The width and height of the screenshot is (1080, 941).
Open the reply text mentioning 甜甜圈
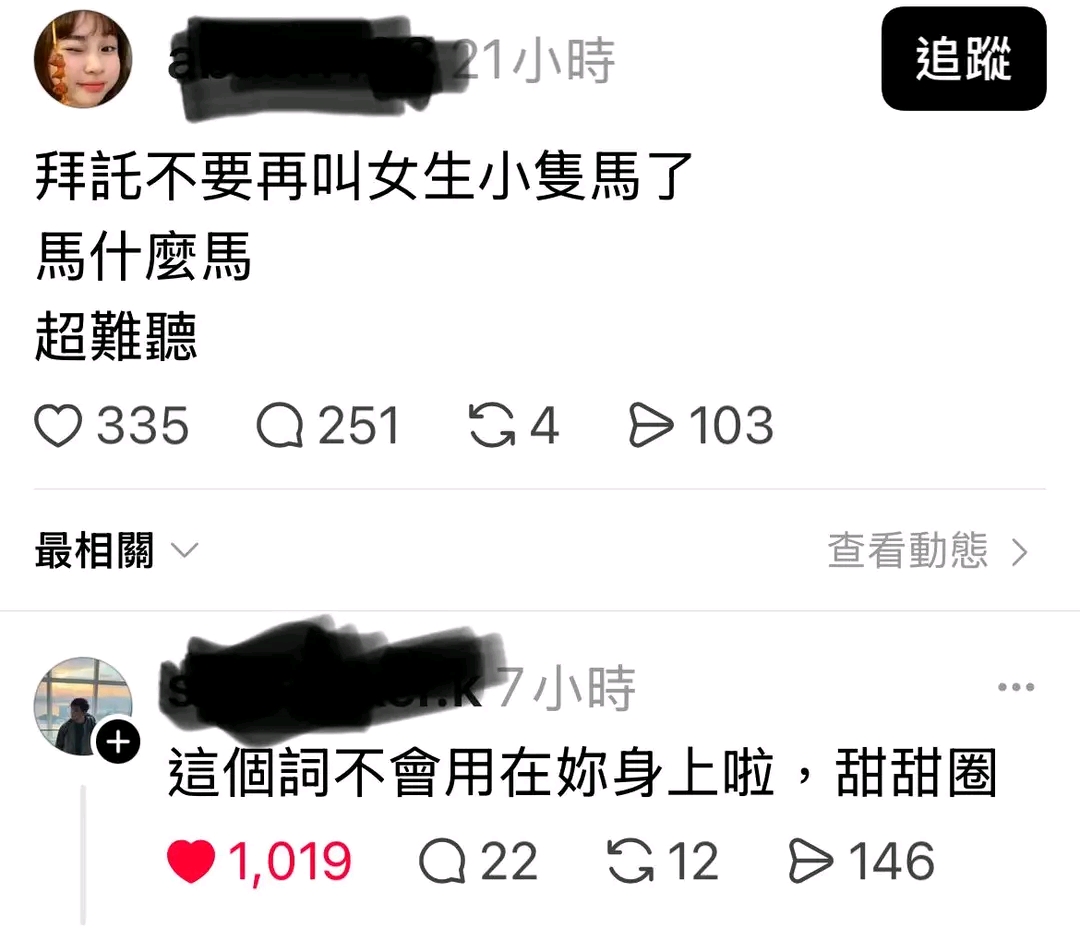582,772
